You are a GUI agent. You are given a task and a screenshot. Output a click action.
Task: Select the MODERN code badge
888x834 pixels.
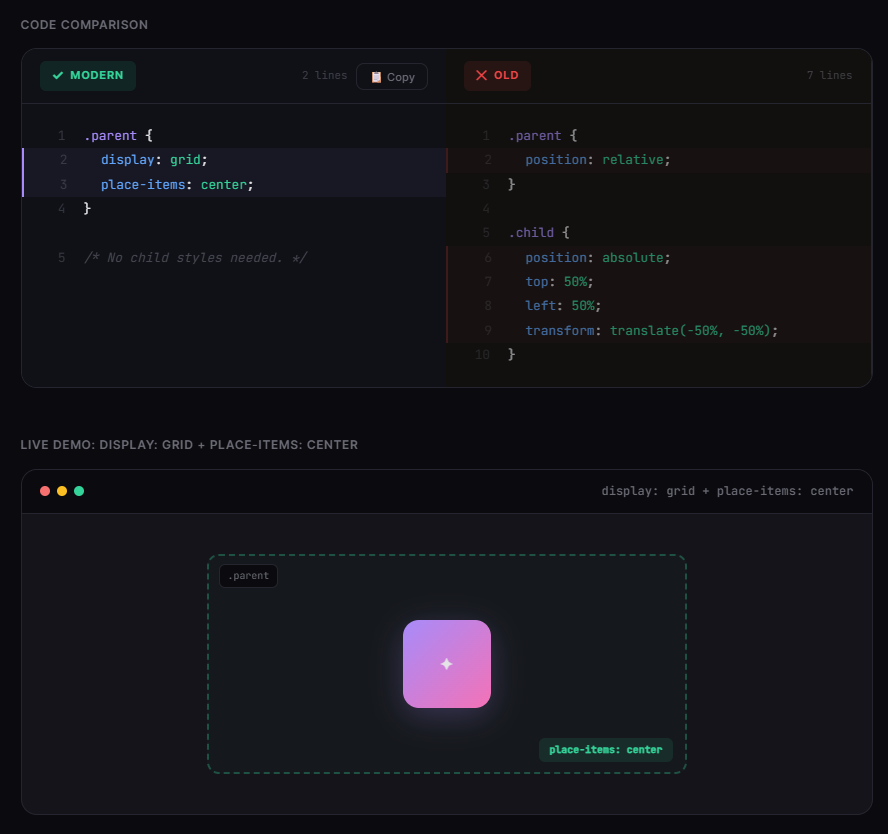88,75
